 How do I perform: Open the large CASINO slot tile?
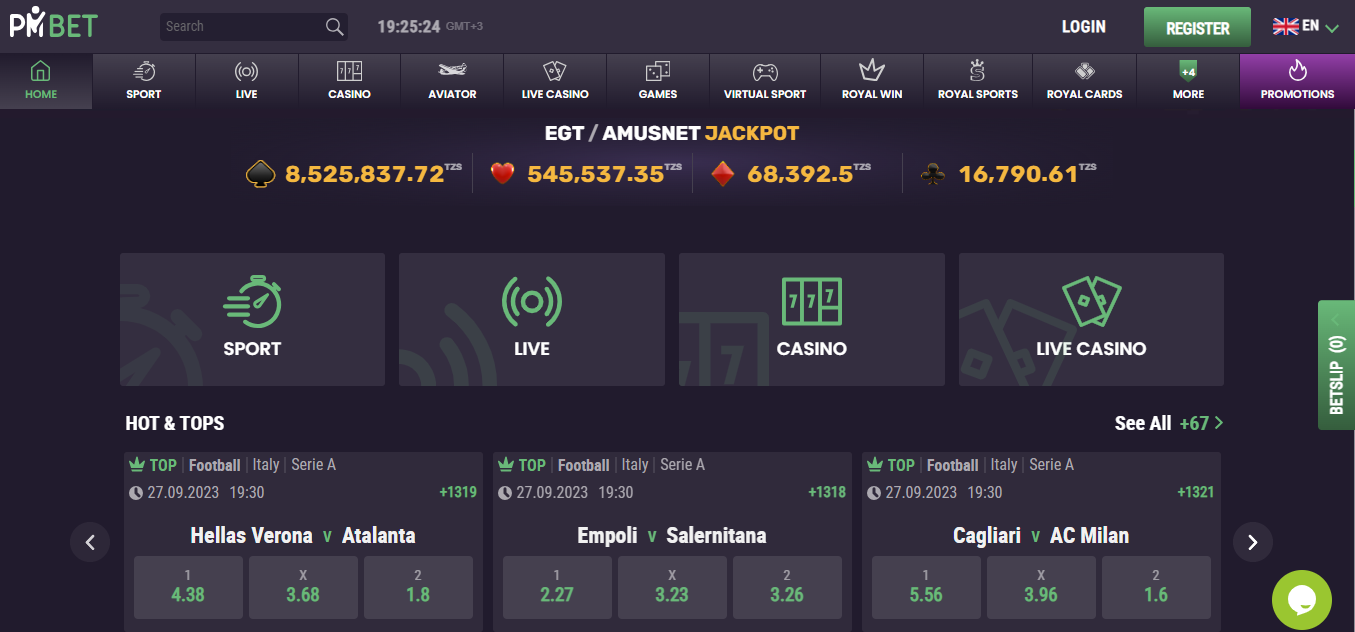point(812,319)
